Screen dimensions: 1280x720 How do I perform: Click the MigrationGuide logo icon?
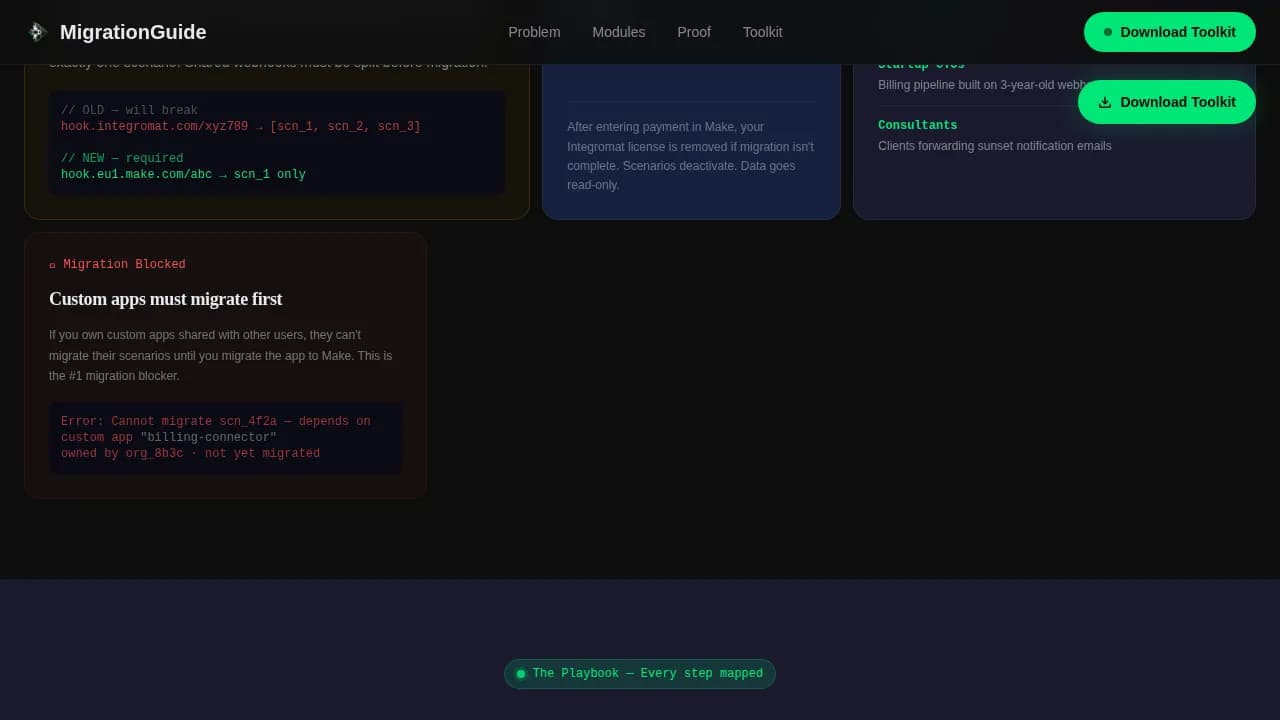(37, 32)
